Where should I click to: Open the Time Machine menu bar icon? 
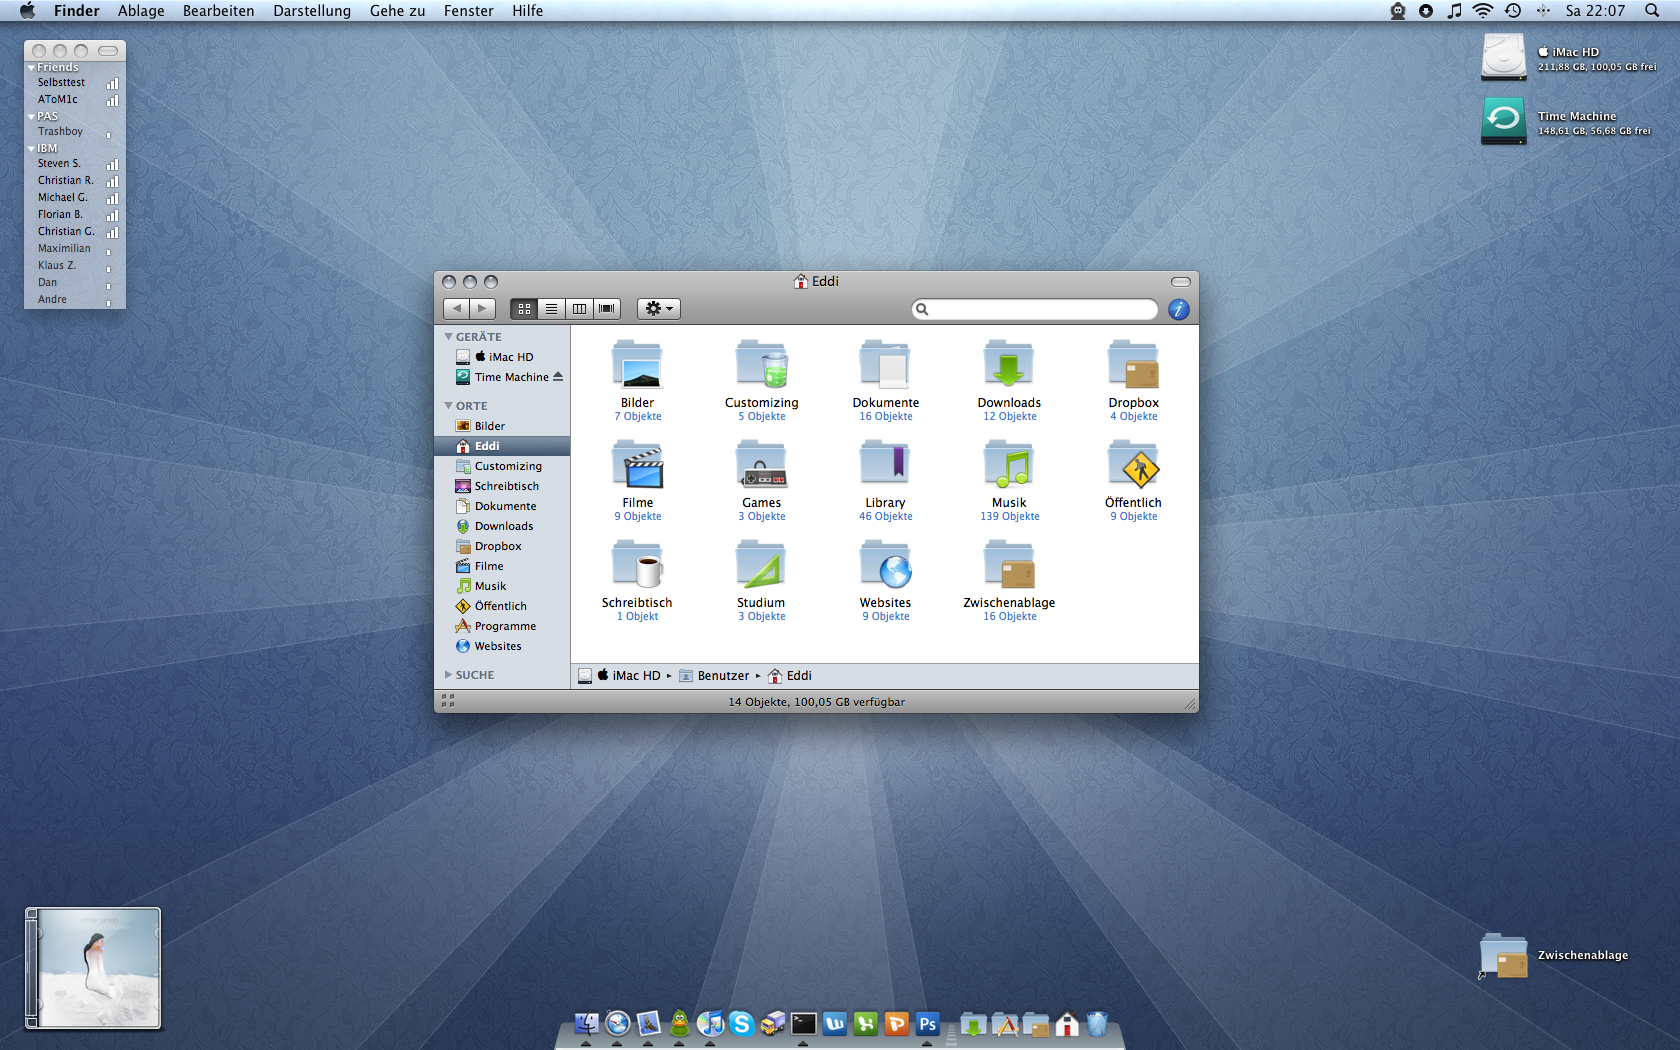click(x=1513, y=11)
